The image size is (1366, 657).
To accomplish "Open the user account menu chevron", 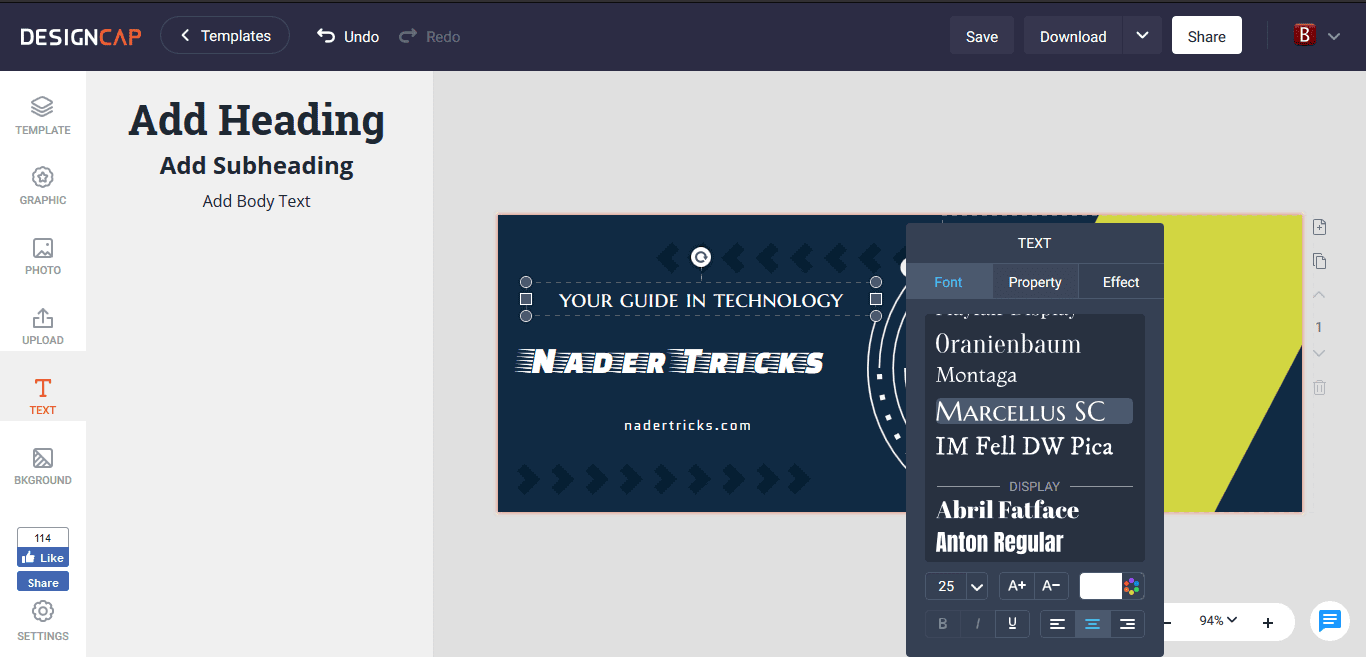I will pos(1334,36).
